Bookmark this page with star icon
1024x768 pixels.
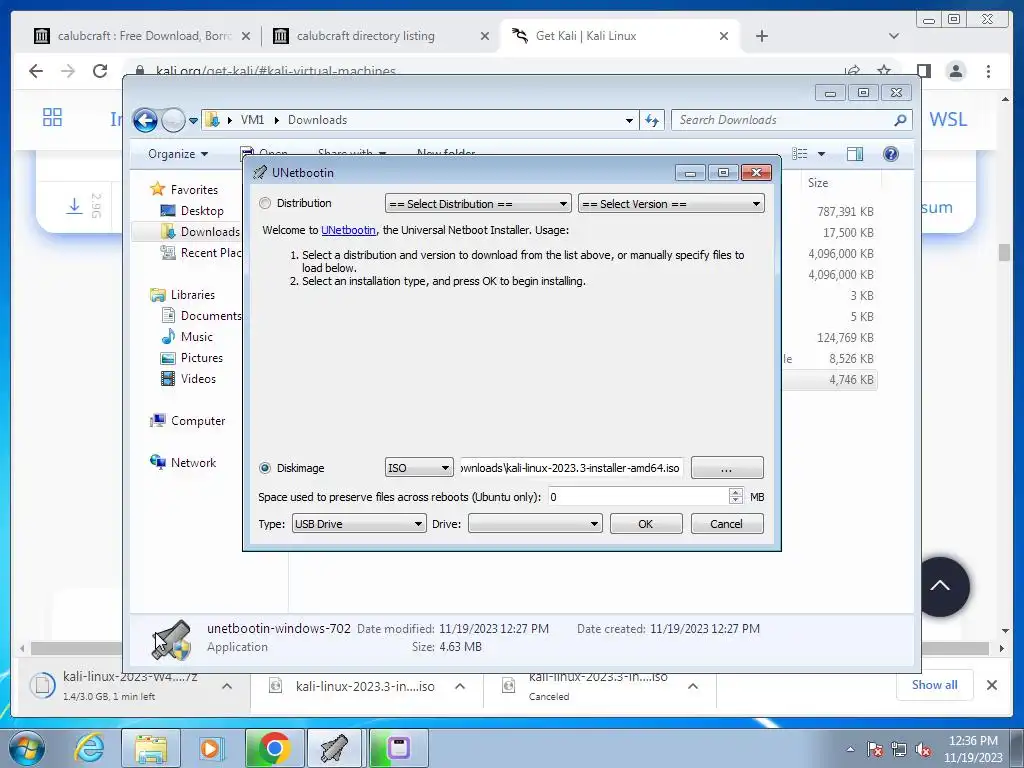[884, 70]
